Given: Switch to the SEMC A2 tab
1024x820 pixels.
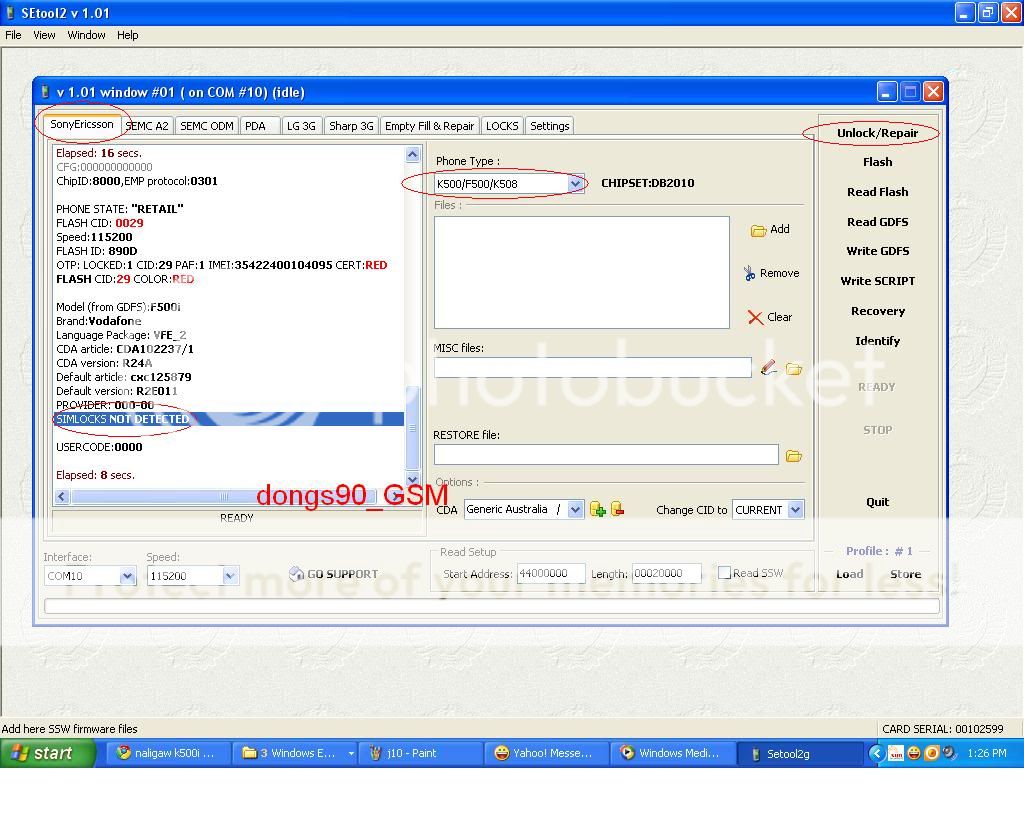Looking at the screenshot, I should tap(147, 126).
